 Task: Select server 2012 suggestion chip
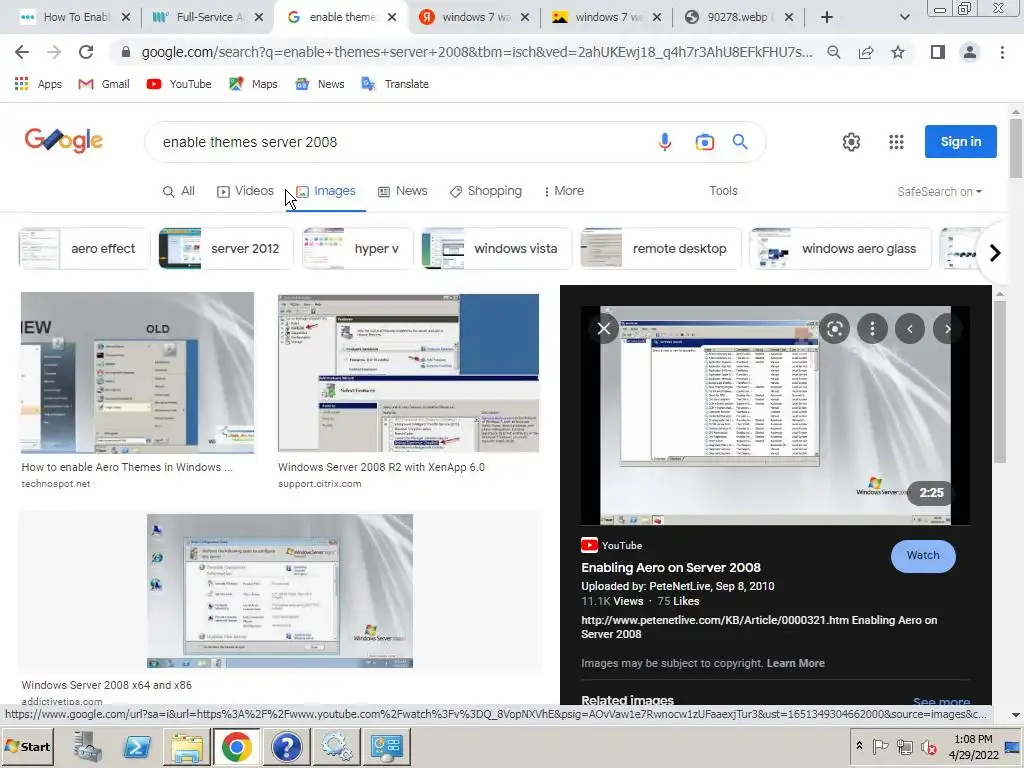pyautogui.click(x=225, y=249)
